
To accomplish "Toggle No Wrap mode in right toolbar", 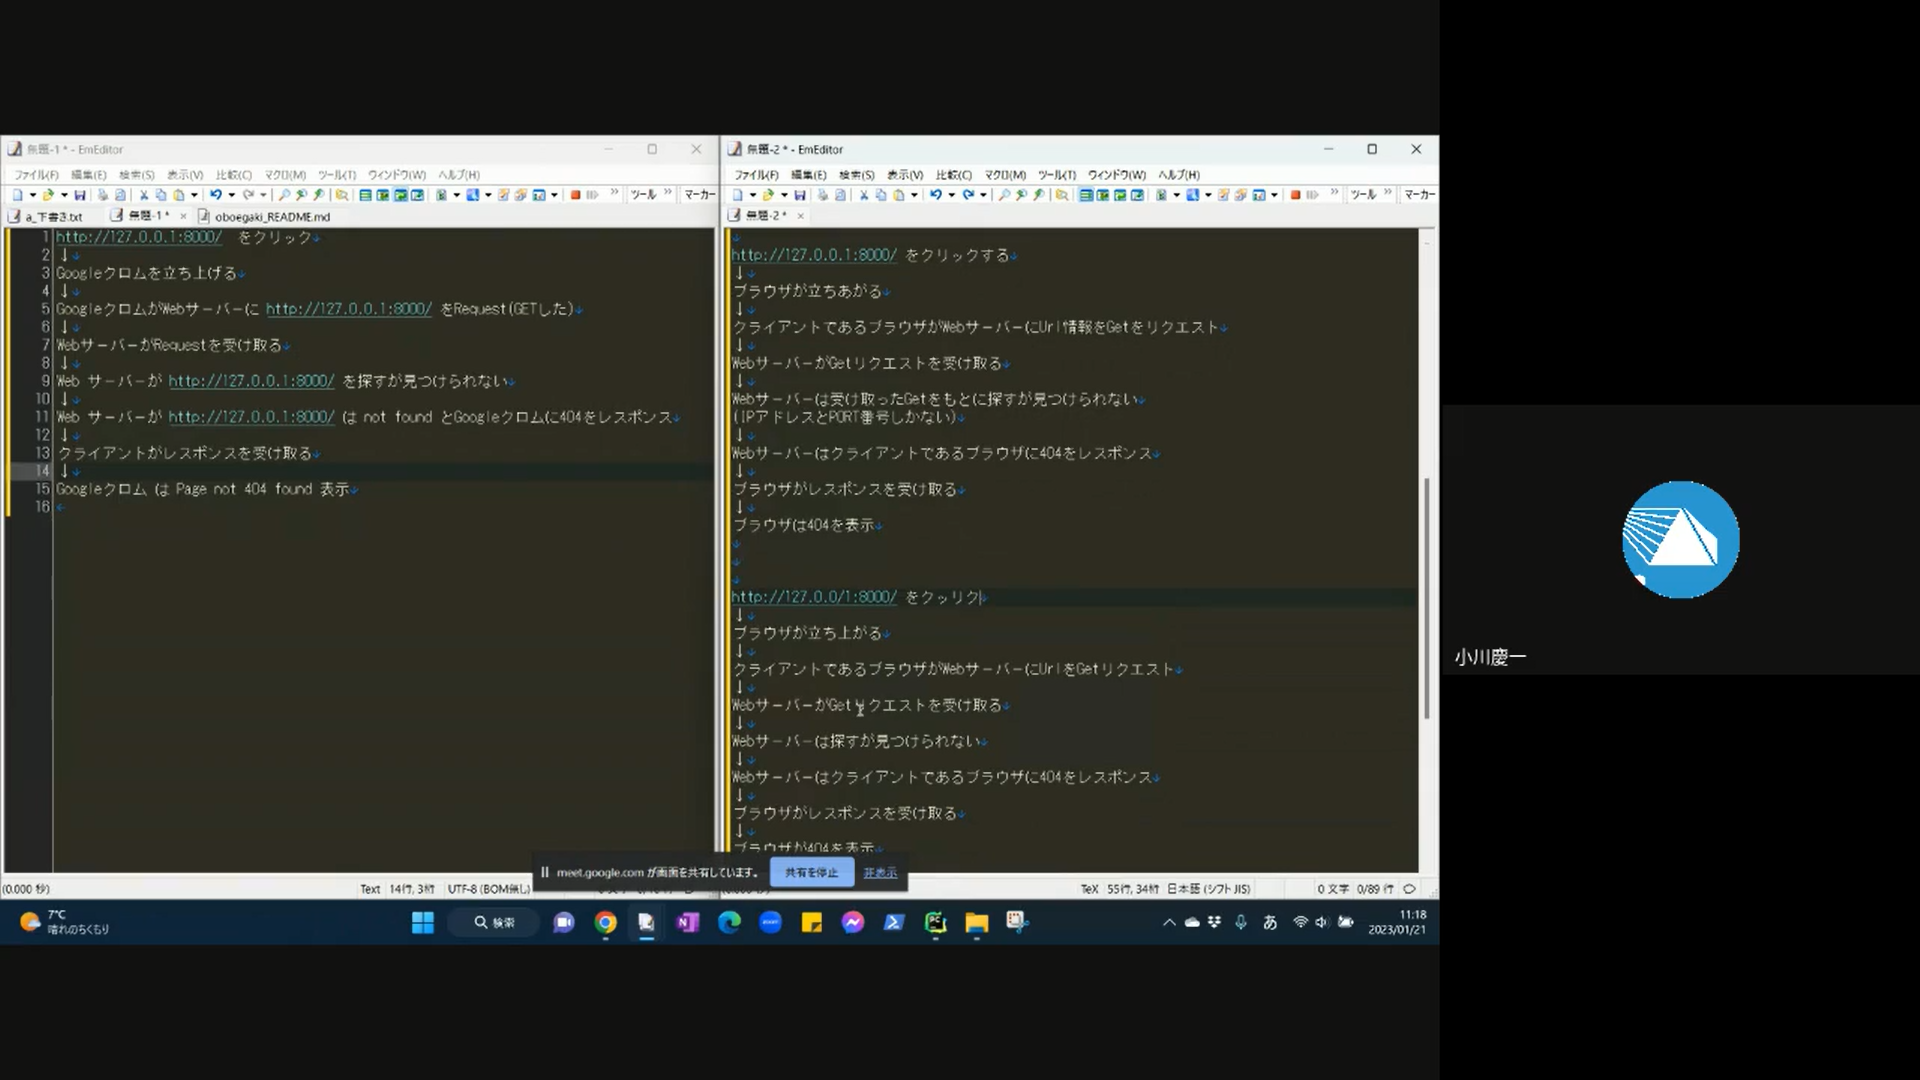I will [x=1085, y=195].
